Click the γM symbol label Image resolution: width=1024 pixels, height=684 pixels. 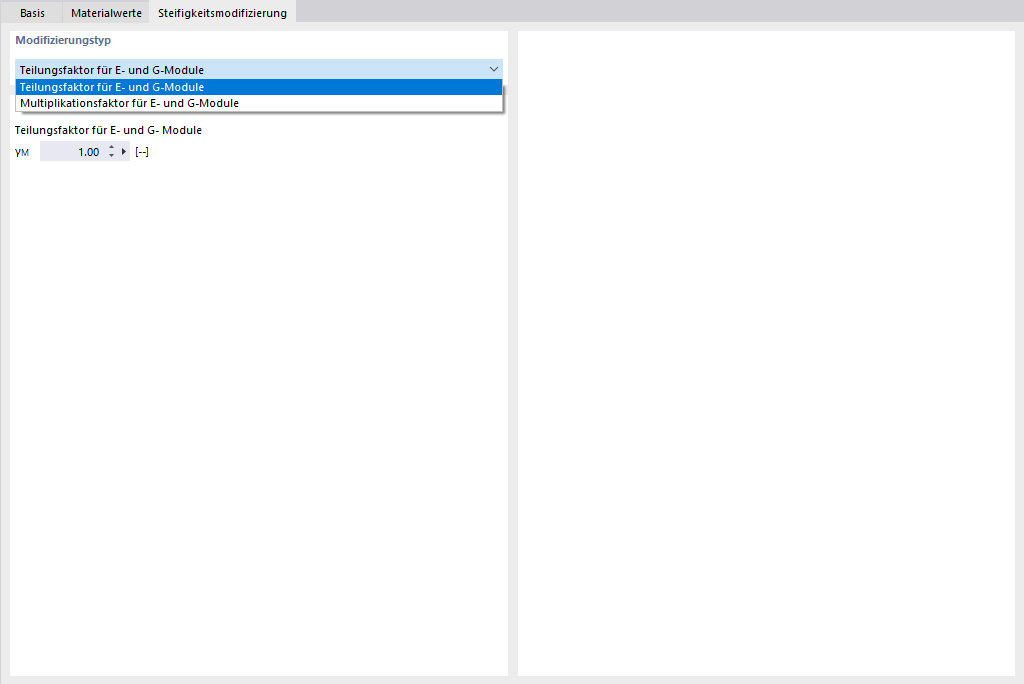[22, 152]
